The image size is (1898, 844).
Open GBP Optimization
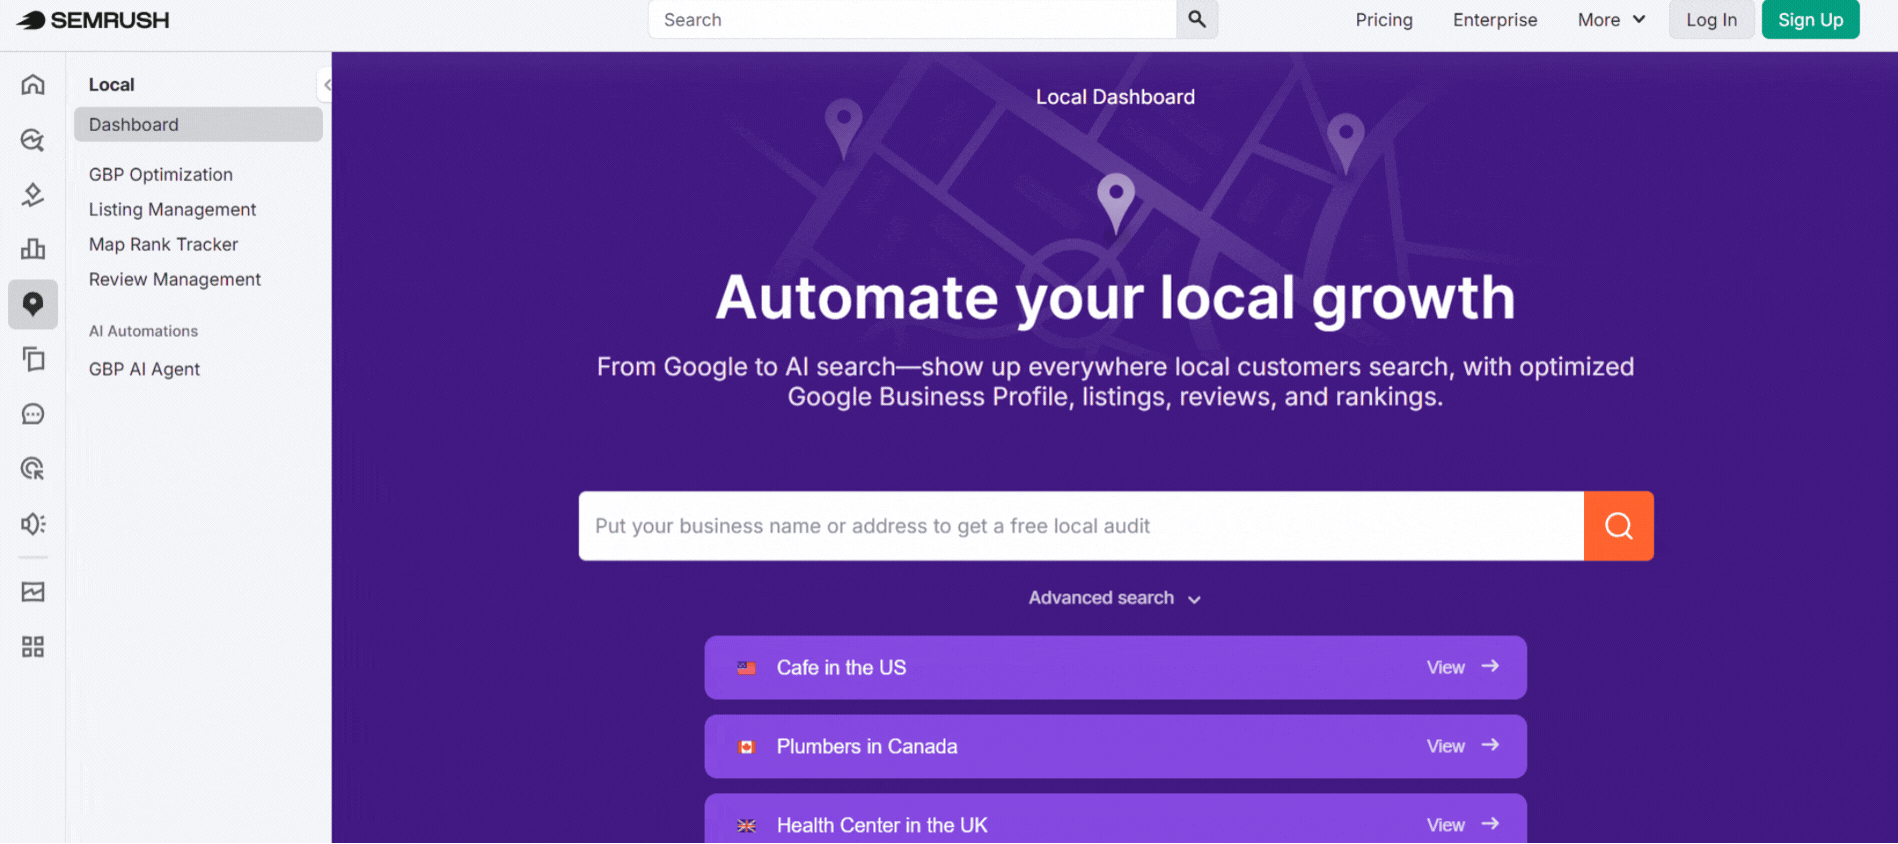click(161, 175)
